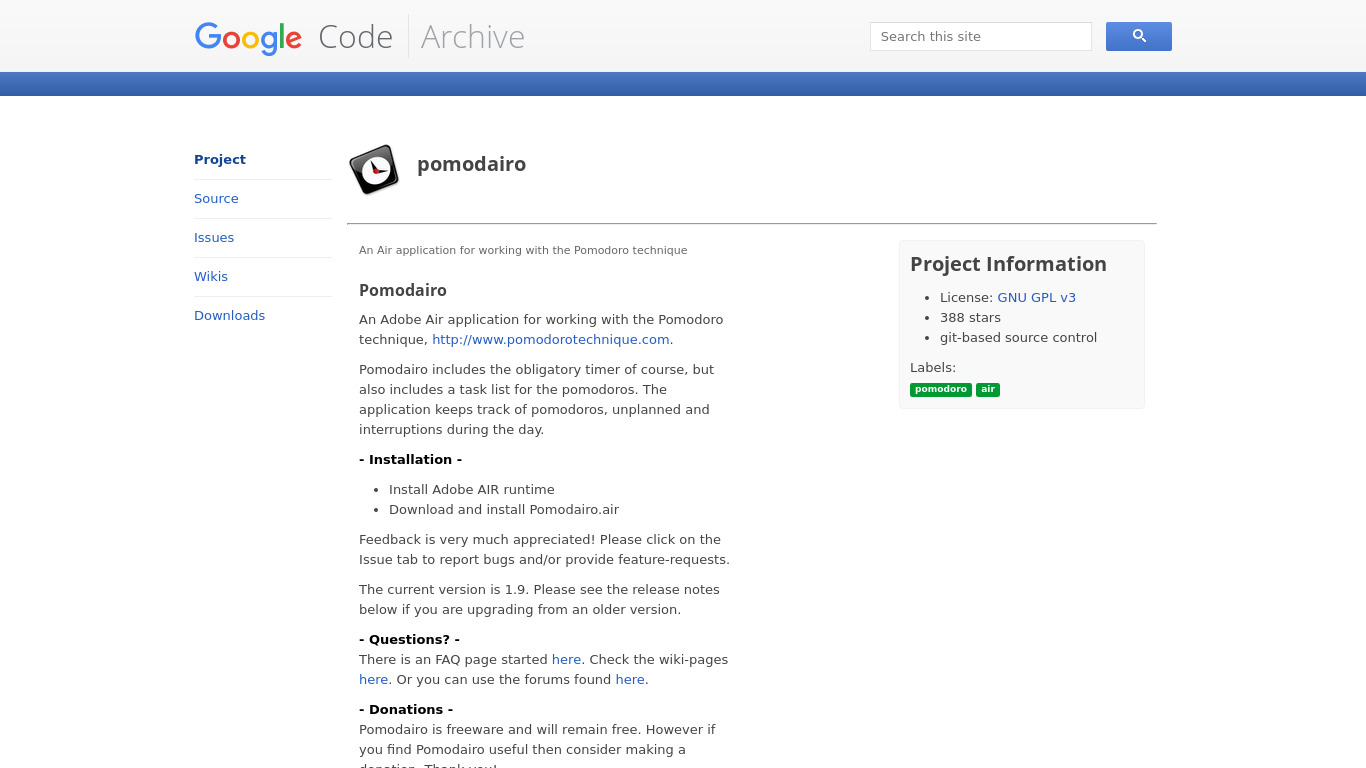Open the forums 'here' link

tap(630, 680)
